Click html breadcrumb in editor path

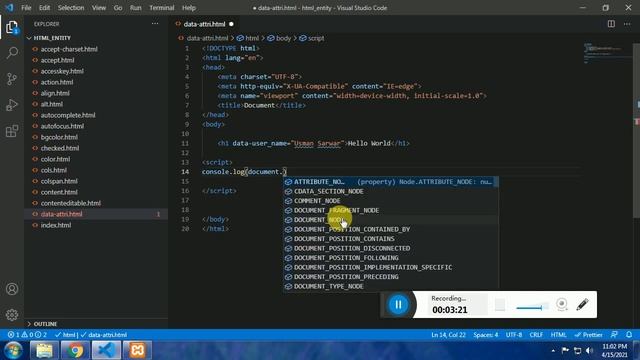(x=248, y=38)
